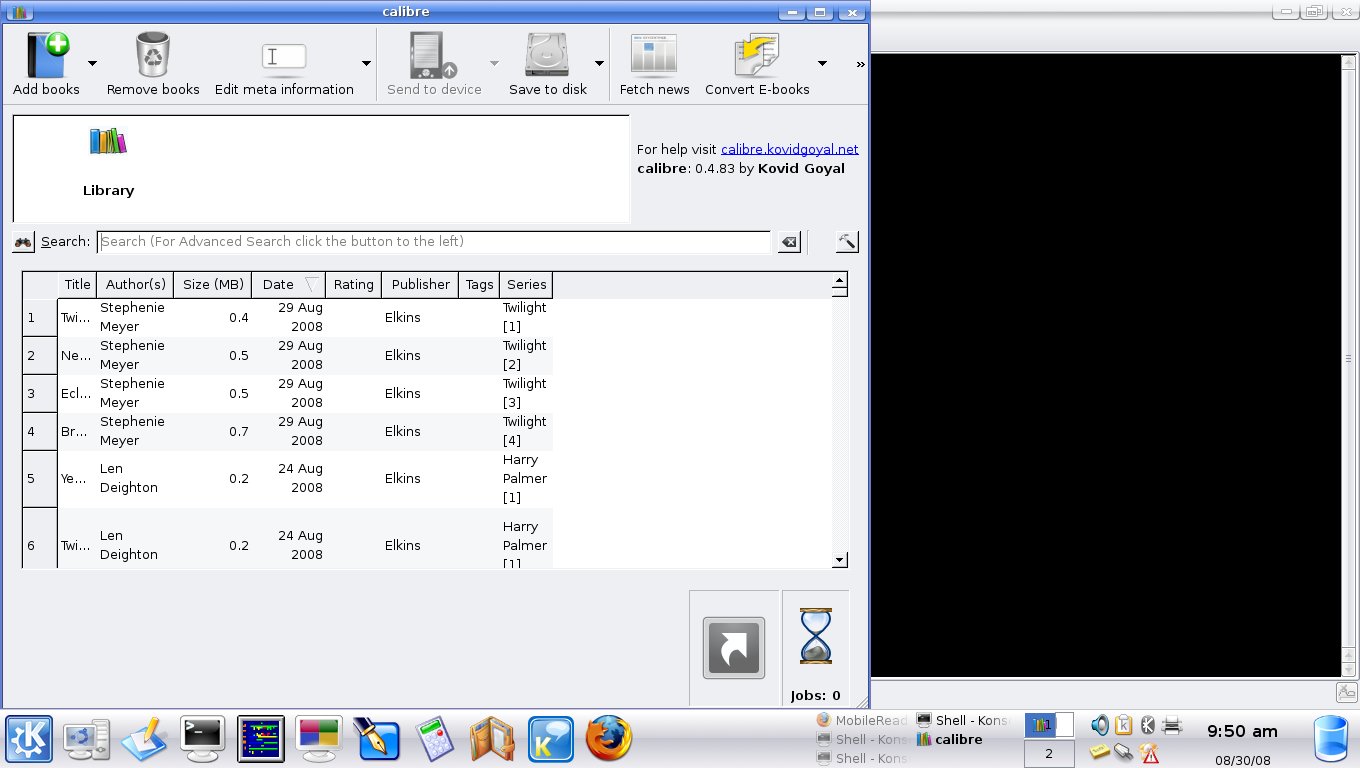Image resolution: width=1360 pixels, height=768 pixels.
Task: Click the warning triangle tray icon
Action: pyautogui.click(x=1149, y=752)
